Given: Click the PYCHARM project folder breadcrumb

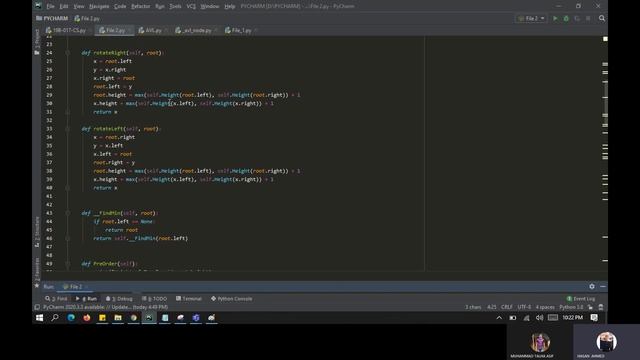Looking at the screenshot, I should point(52,18).
